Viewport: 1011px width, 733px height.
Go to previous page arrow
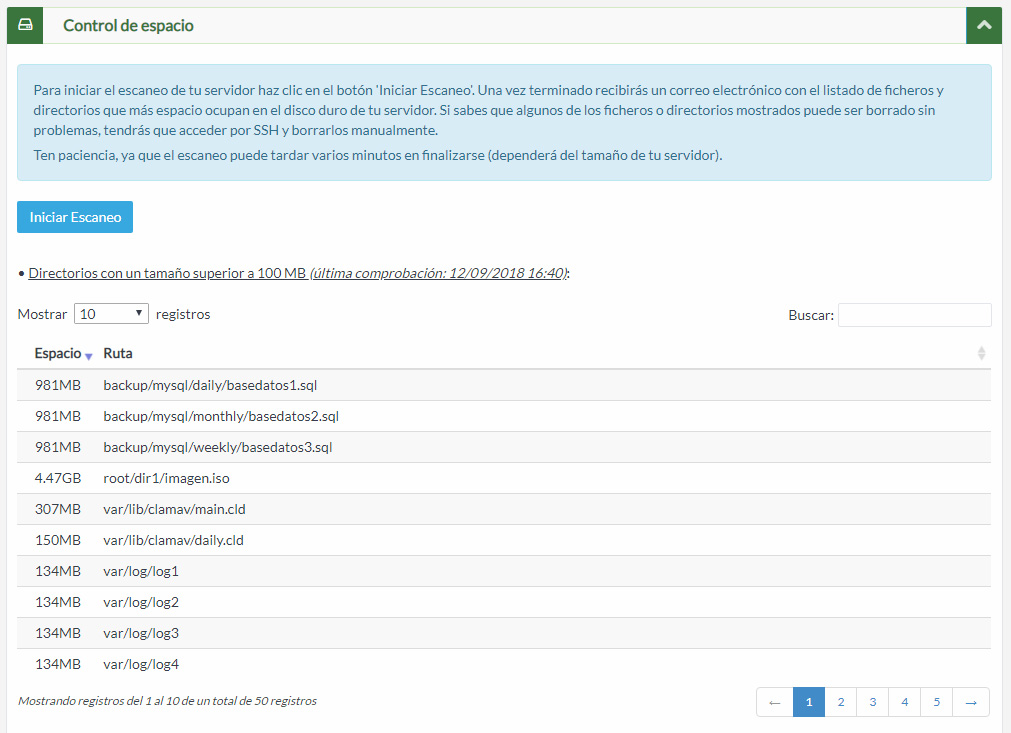tap(774, 702)
